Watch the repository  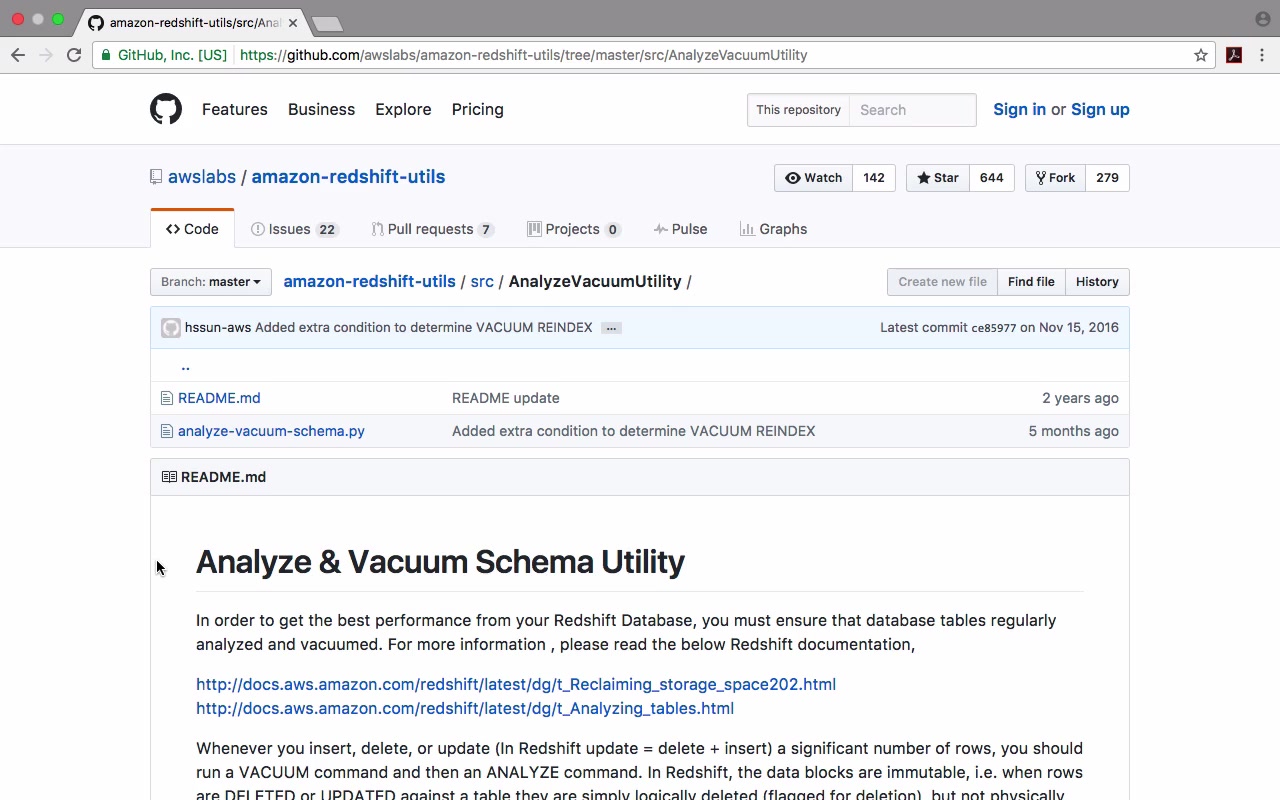pyautogui.click(x=813, y=178)
